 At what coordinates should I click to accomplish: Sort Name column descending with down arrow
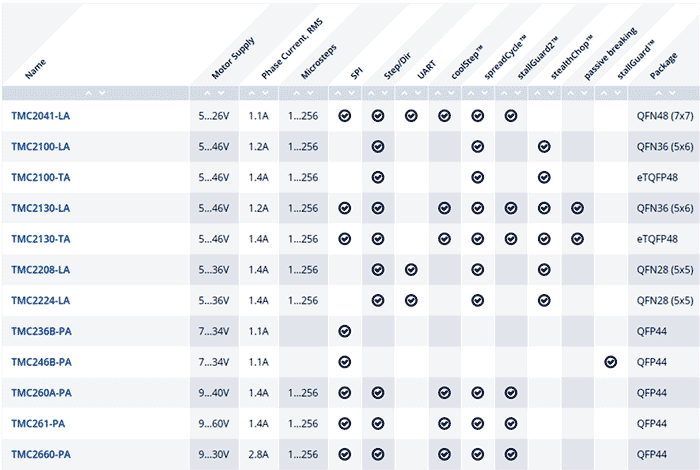[x=102, y=93]
